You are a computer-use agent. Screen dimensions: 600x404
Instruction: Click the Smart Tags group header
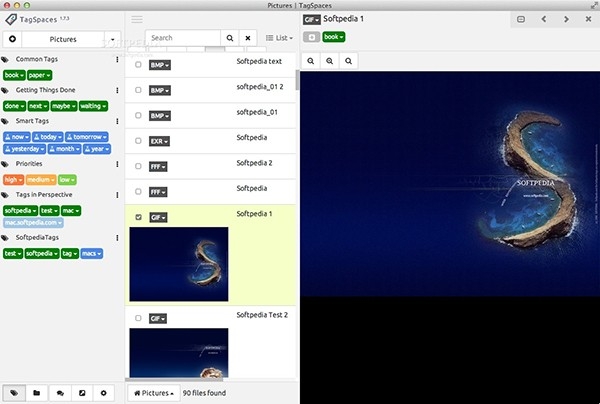[32, 121]
